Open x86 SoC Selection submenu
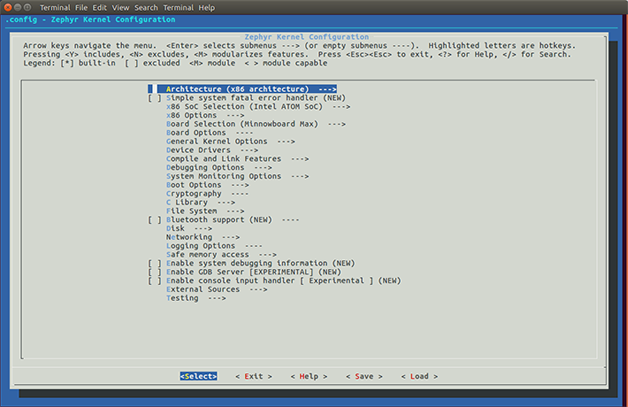 258,107
